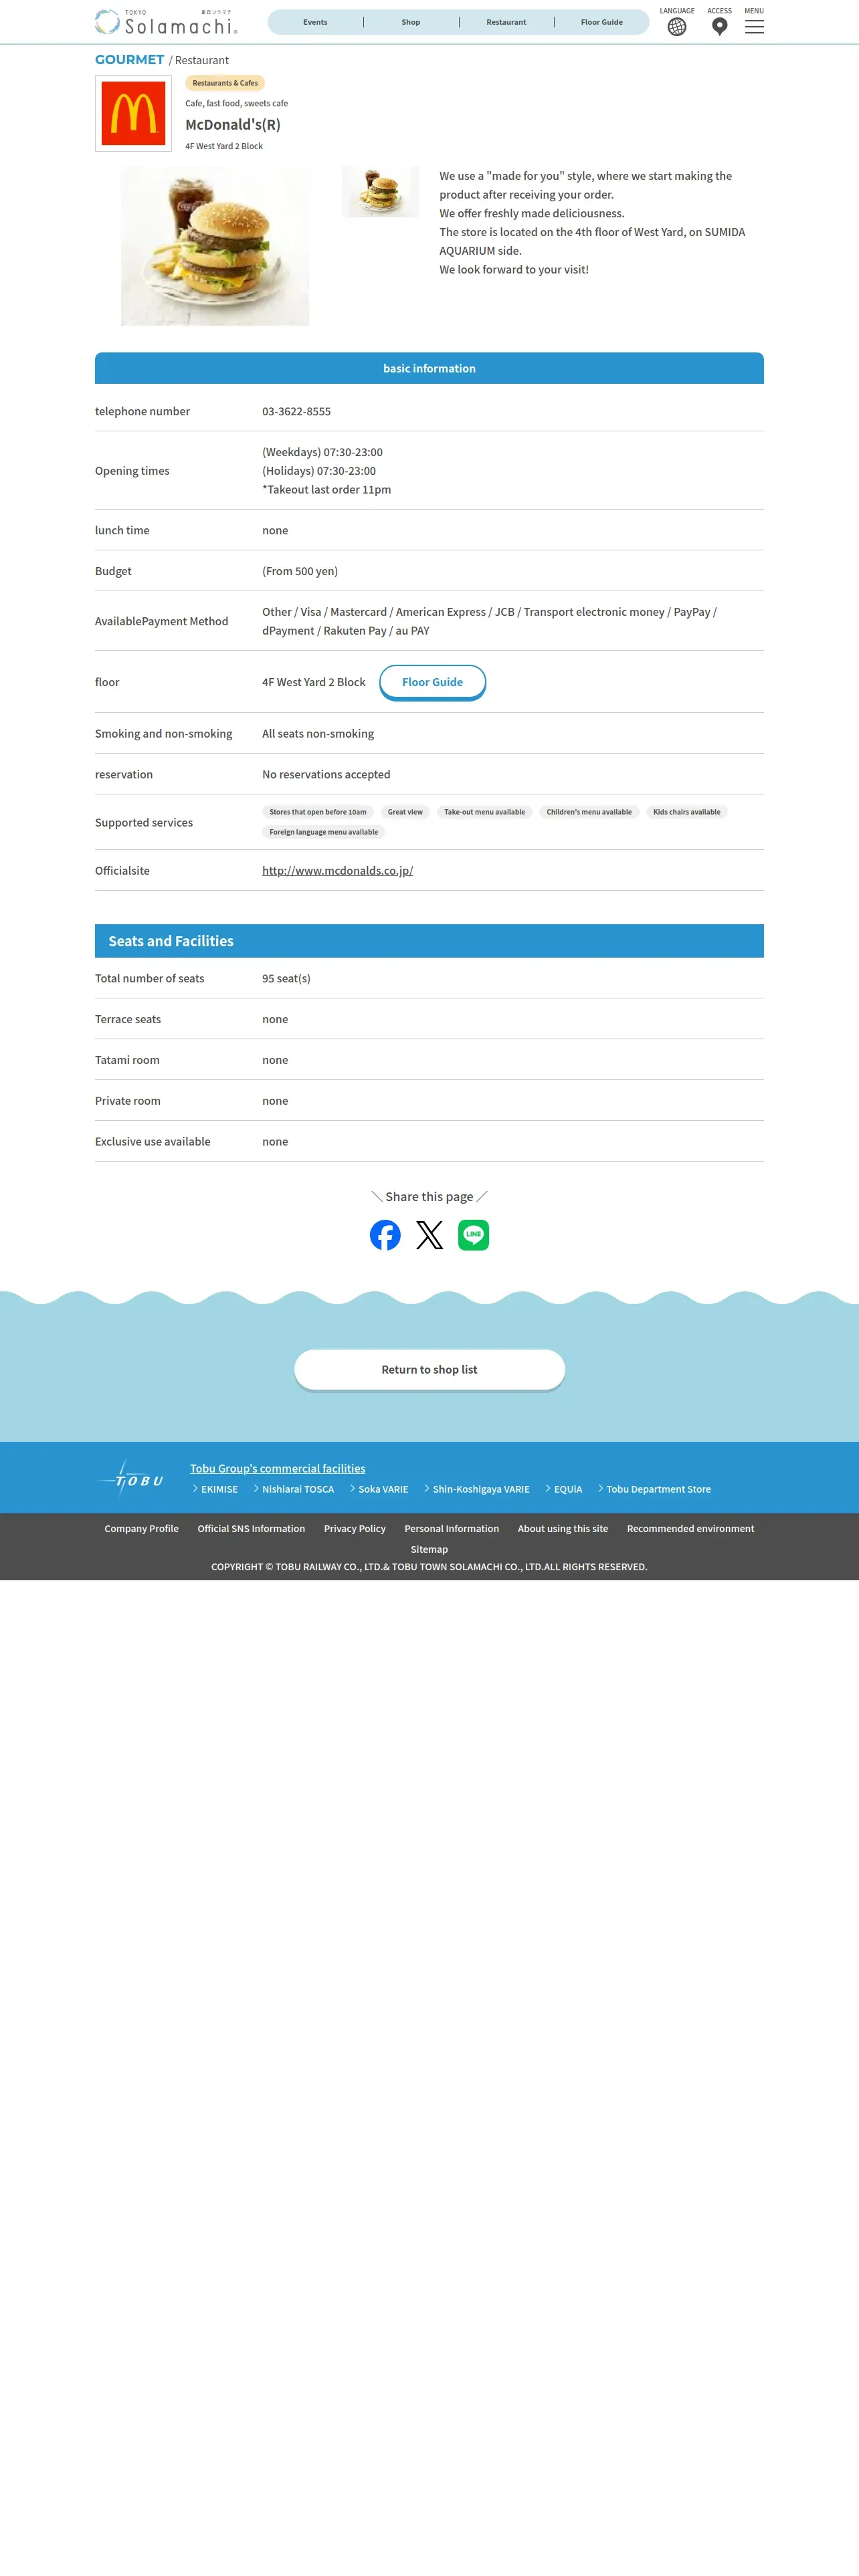Screen dimensions: 859x2576
Task: Open Official SNS Information footer link
Action: click(251, 1529)
